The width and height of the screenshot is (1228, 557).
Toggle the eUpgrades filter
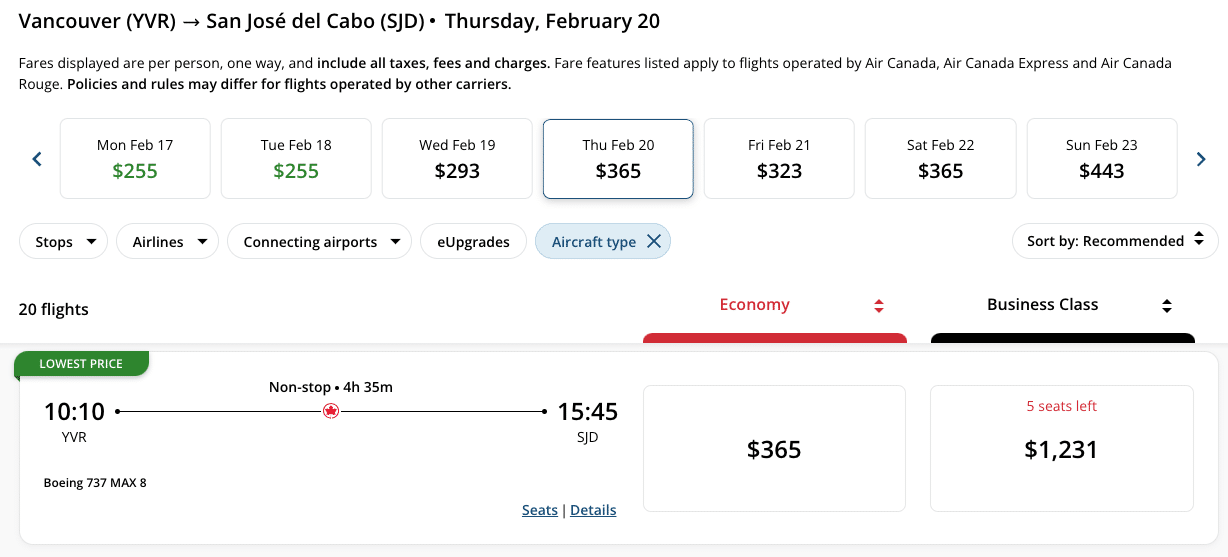coord(473,241)
